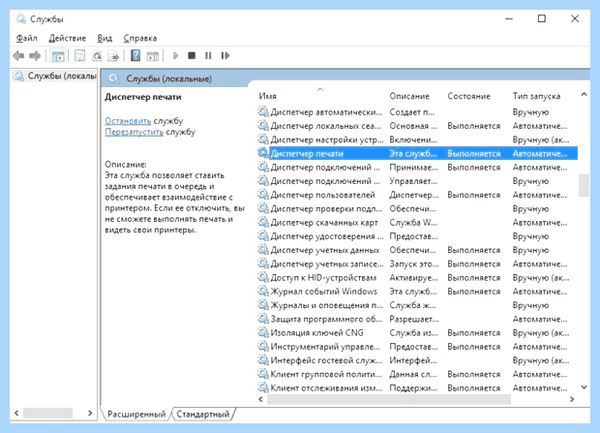Select the Диспетчер автоматически... service

tap(417, 112)
